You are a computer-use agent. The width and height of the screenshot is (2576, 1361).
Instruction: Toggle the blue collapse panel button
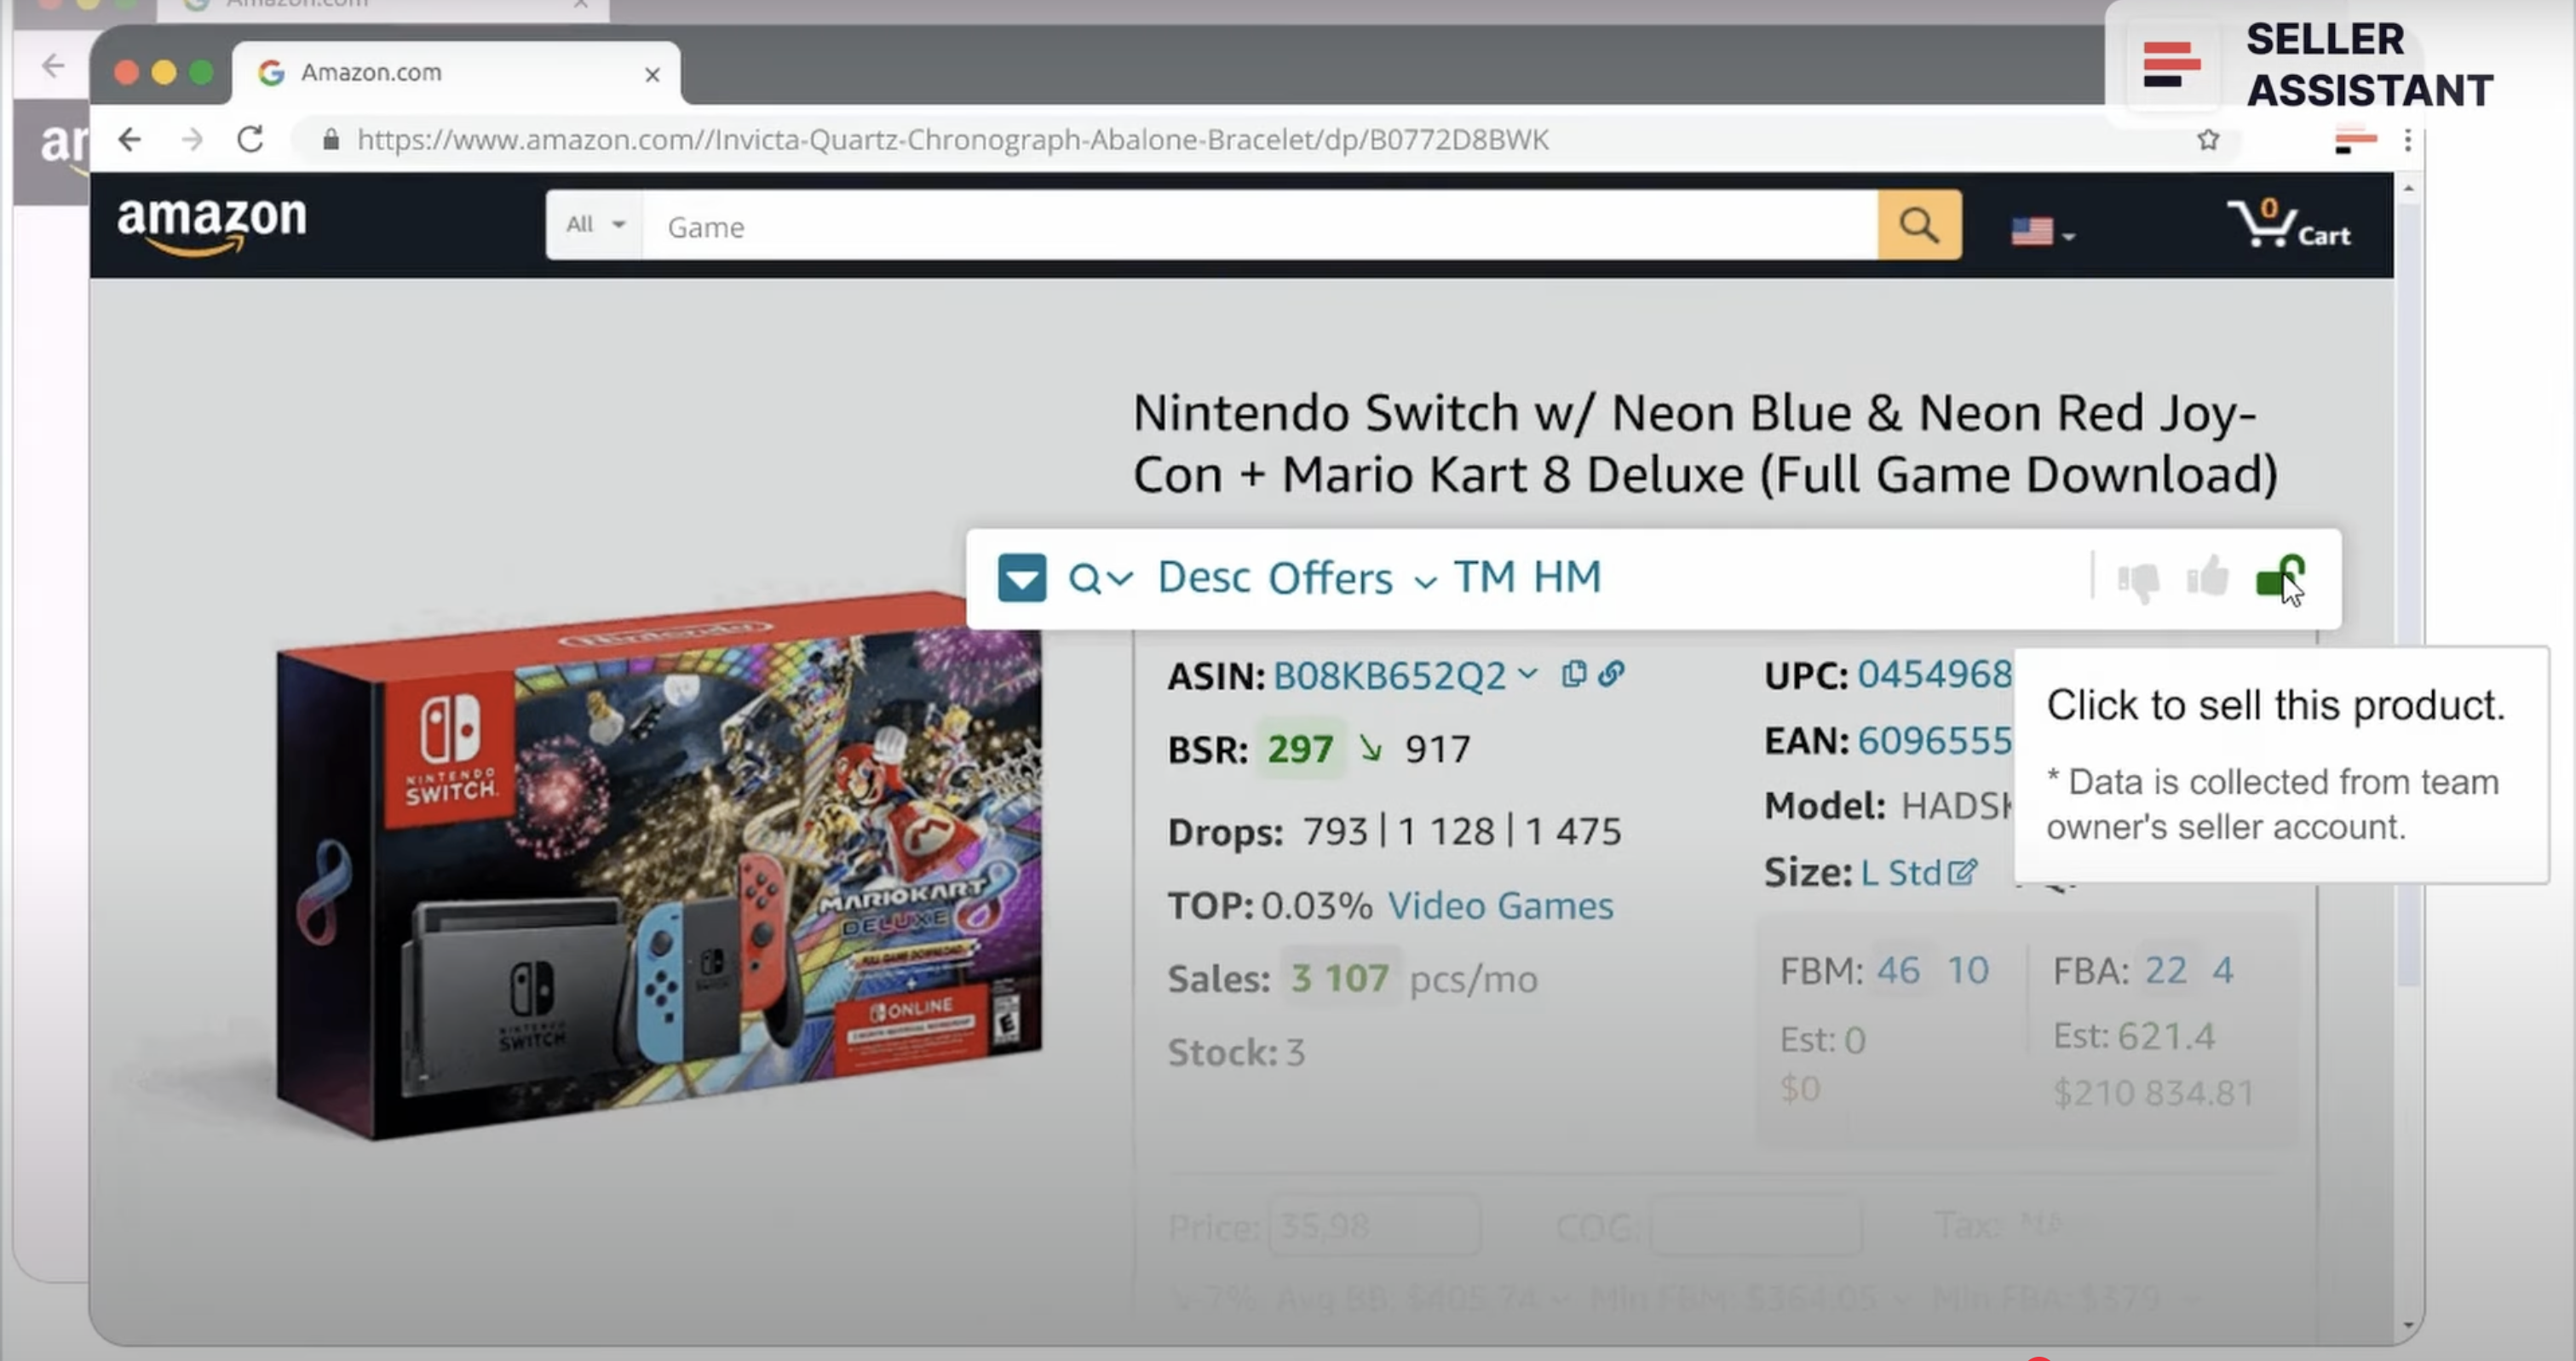click(x=1021, y=578)
